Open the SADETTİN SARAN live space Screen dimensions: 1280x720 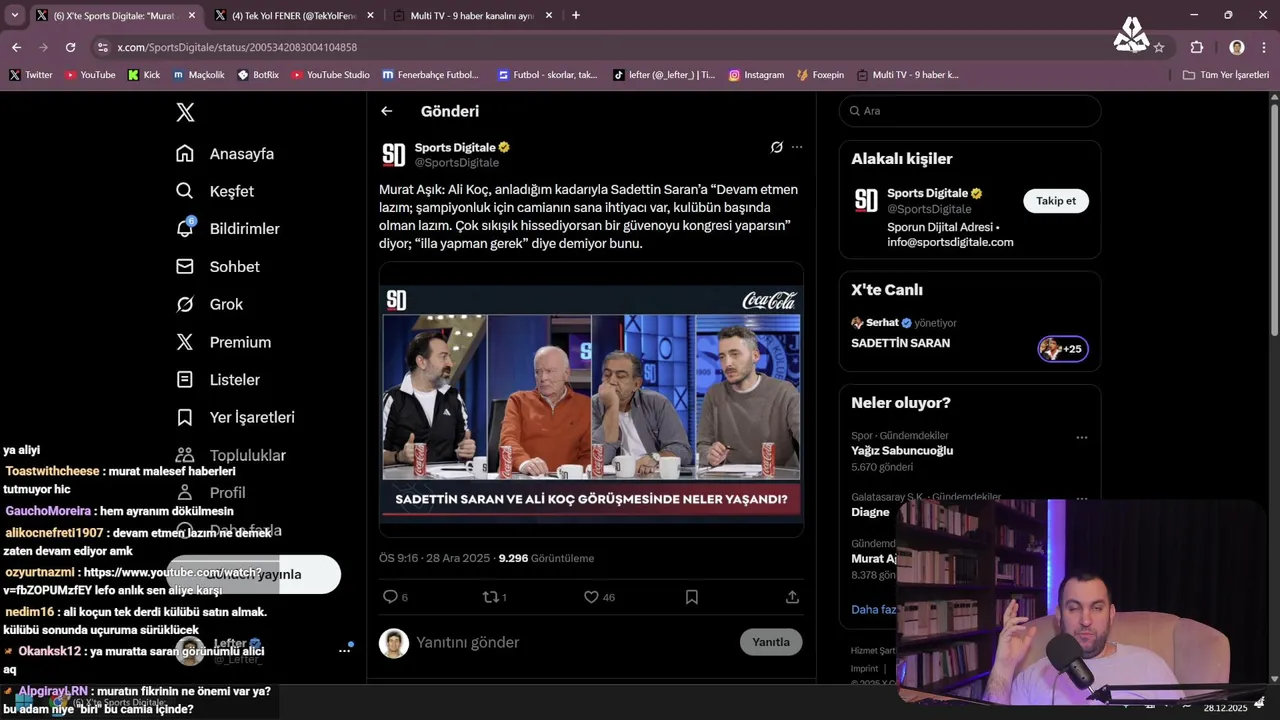[900, 343]
